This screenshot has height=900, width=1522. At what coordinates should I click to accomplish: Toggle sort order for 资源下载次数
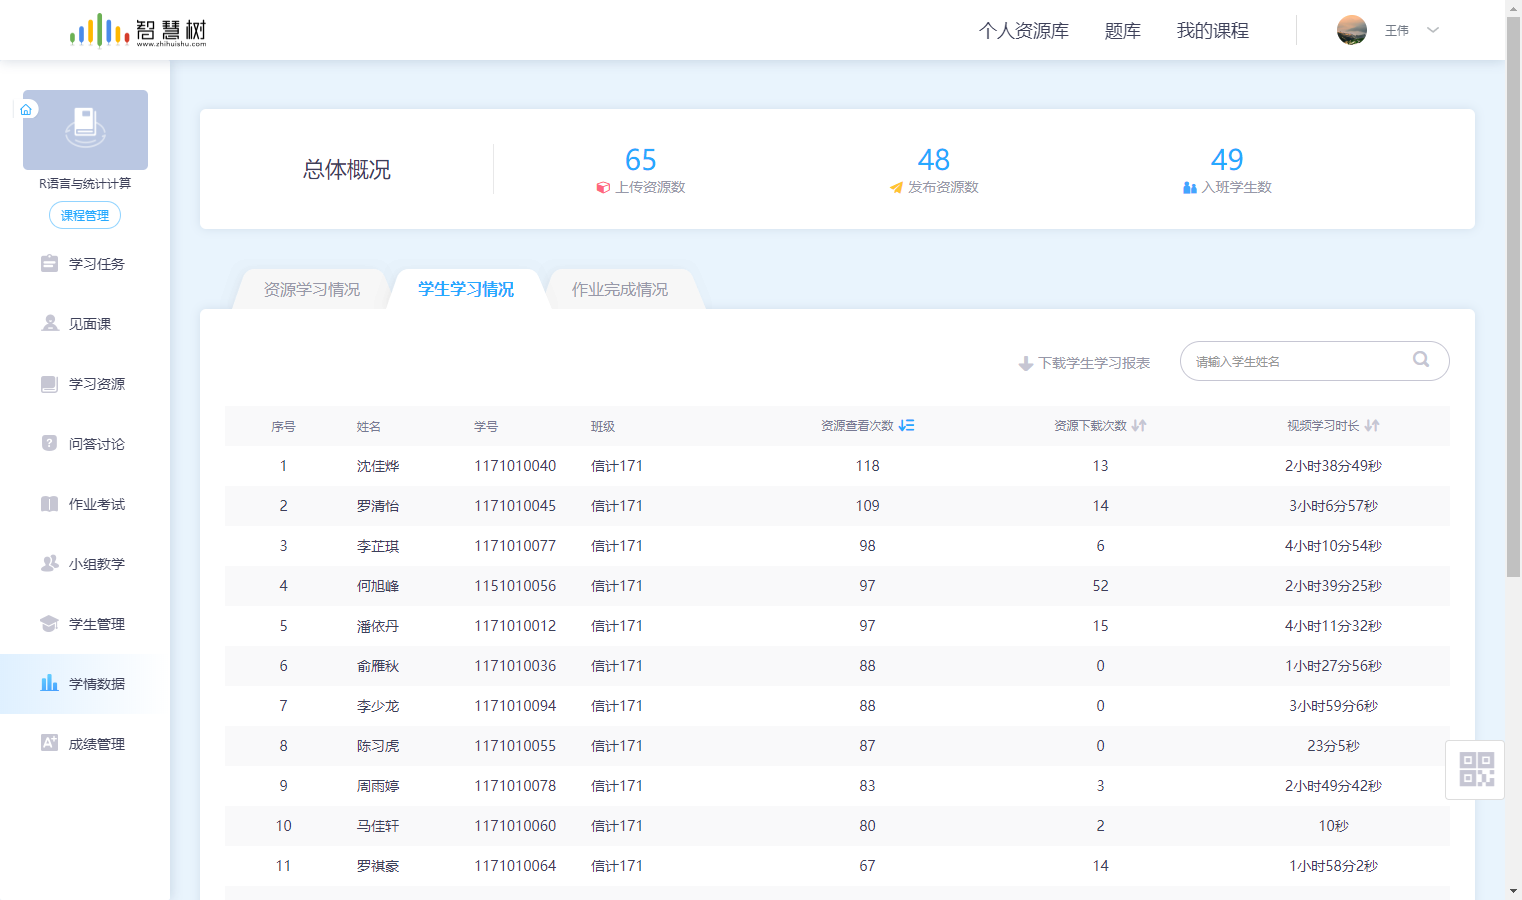point(1140,425)
